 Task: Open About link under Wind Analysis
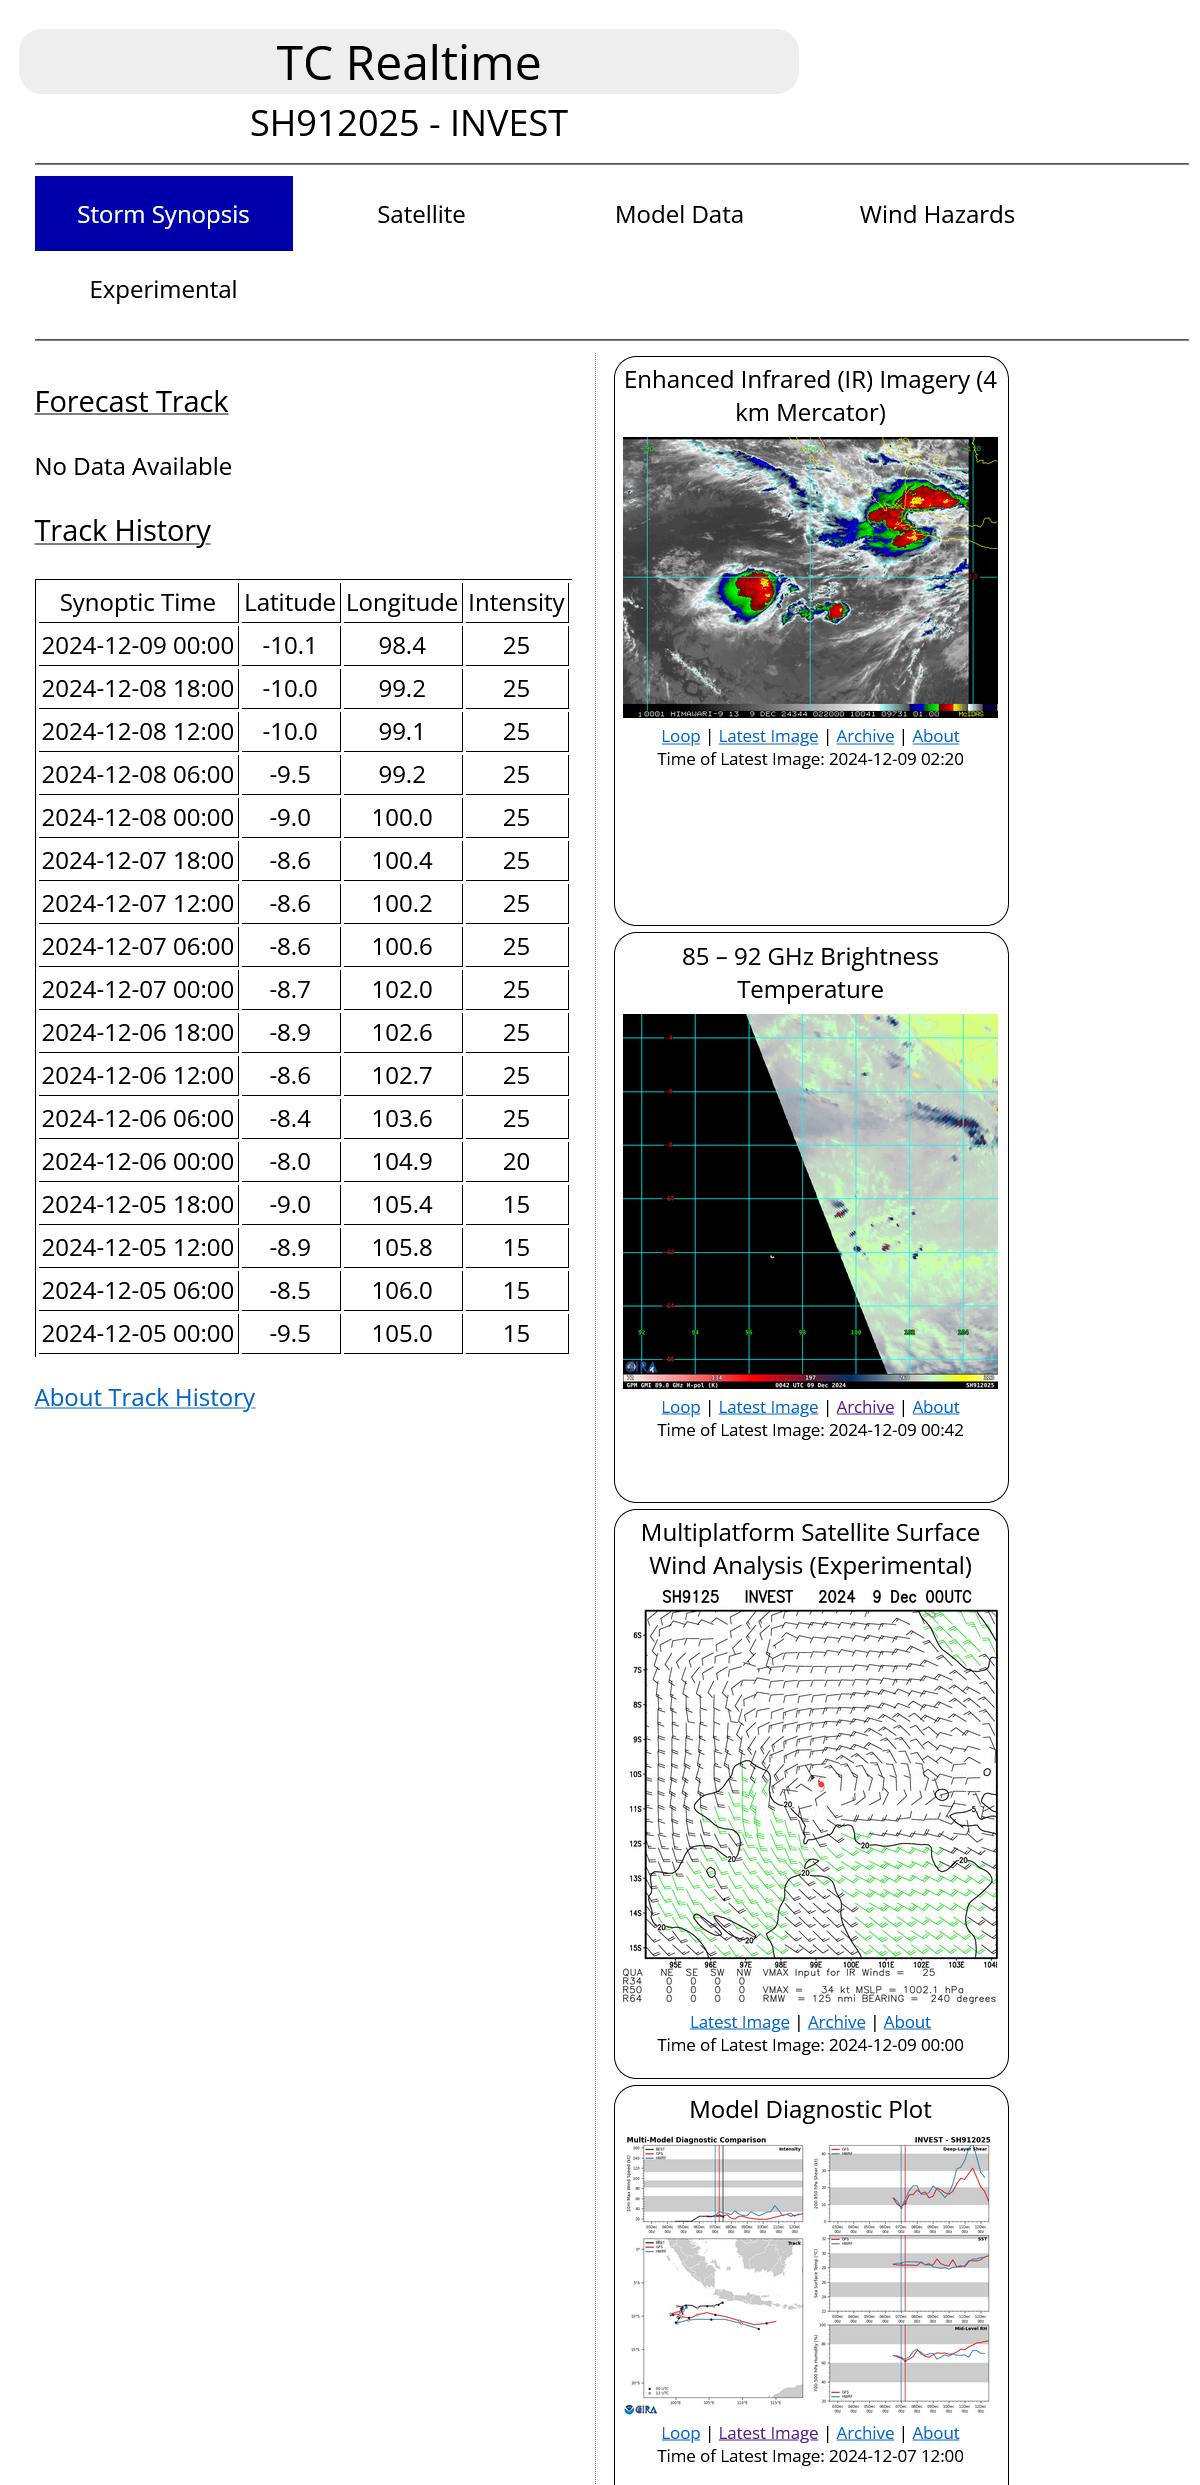[907, 2022]
